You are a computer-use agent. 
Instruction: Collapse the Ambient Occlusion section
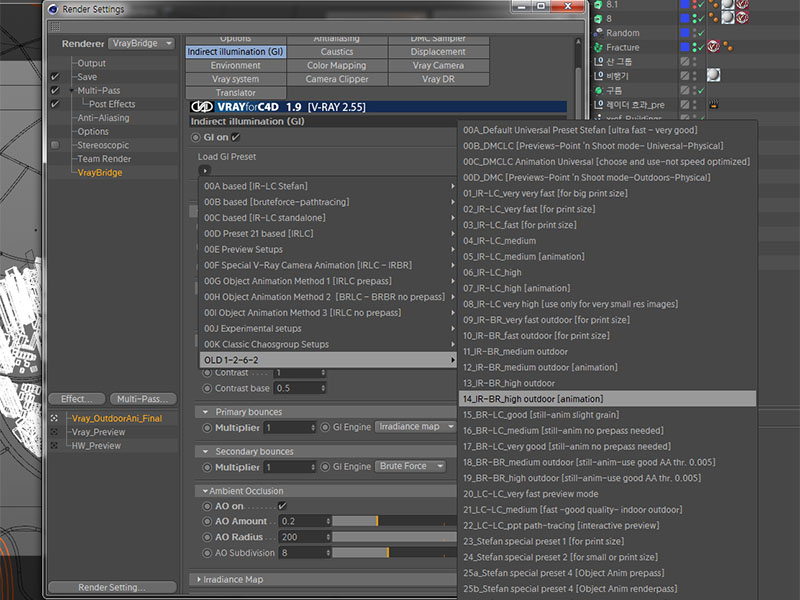coord(205,491)
